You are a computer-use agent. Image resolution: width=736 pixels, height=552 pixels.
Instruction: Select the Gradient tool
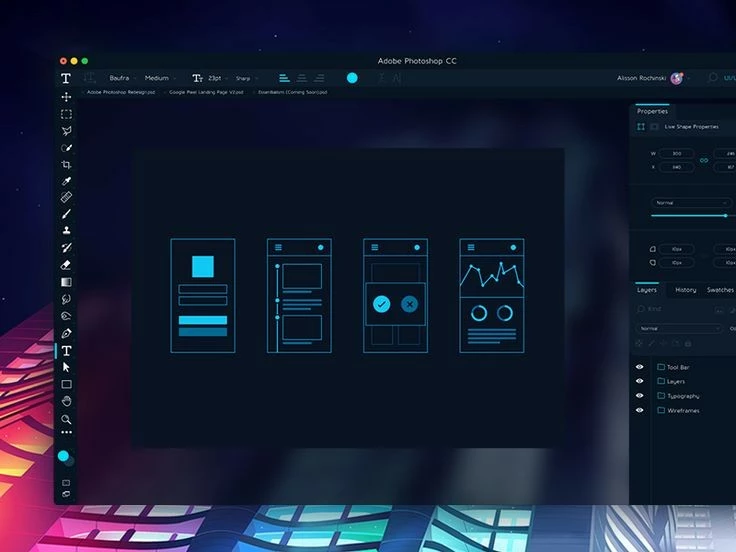(x=66, y=282)
